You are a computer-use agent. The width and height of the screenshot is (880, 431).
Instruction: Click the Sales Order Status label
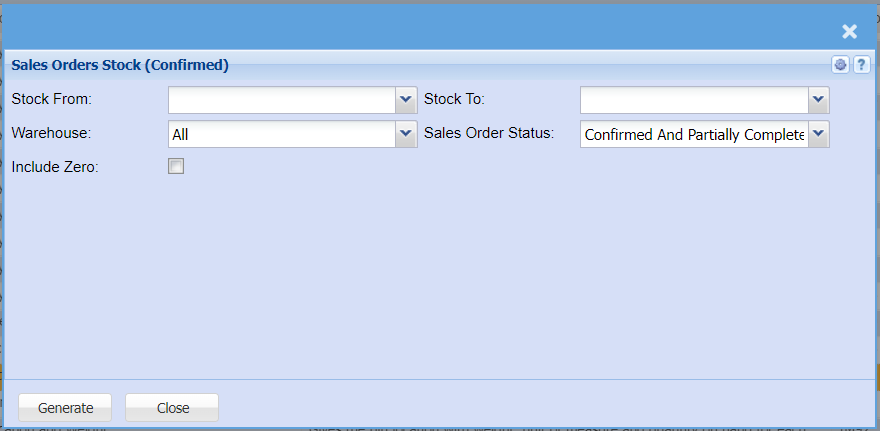pos(489,132)
